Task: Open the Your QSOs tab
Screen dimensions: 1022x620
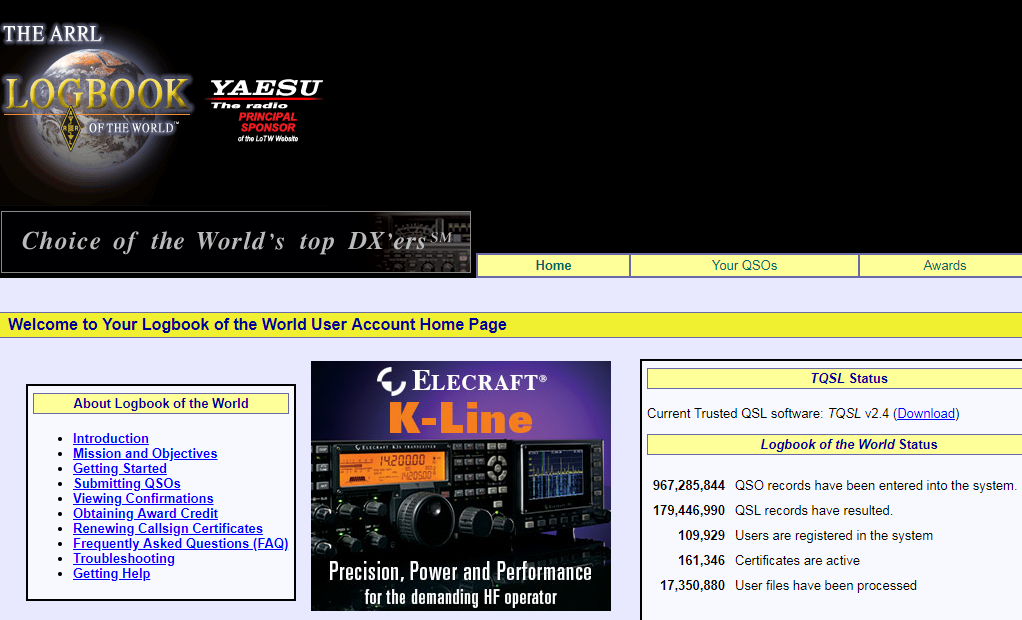Action: (x=744, y=266)
